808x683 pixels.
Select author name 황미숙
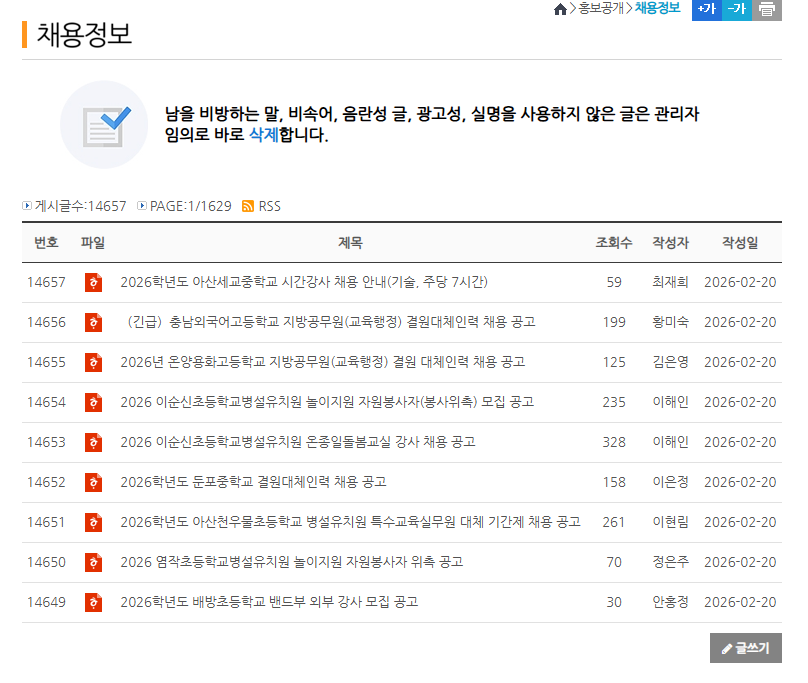click(x=670, y=322)
